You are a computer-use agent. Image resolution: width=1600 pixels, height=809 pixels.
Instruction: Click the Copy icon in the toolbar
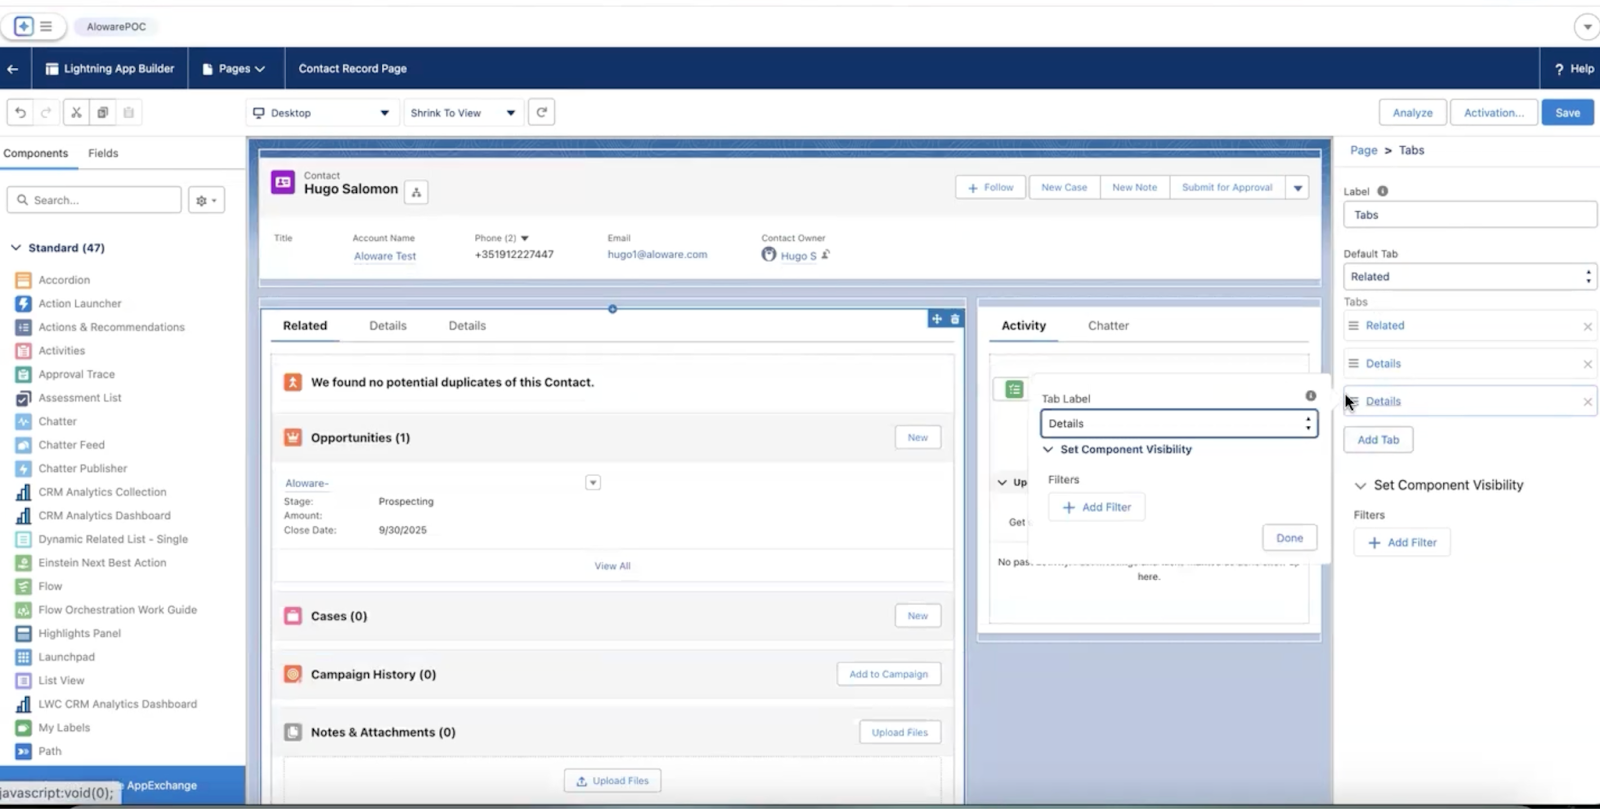(x=102, y=113)
